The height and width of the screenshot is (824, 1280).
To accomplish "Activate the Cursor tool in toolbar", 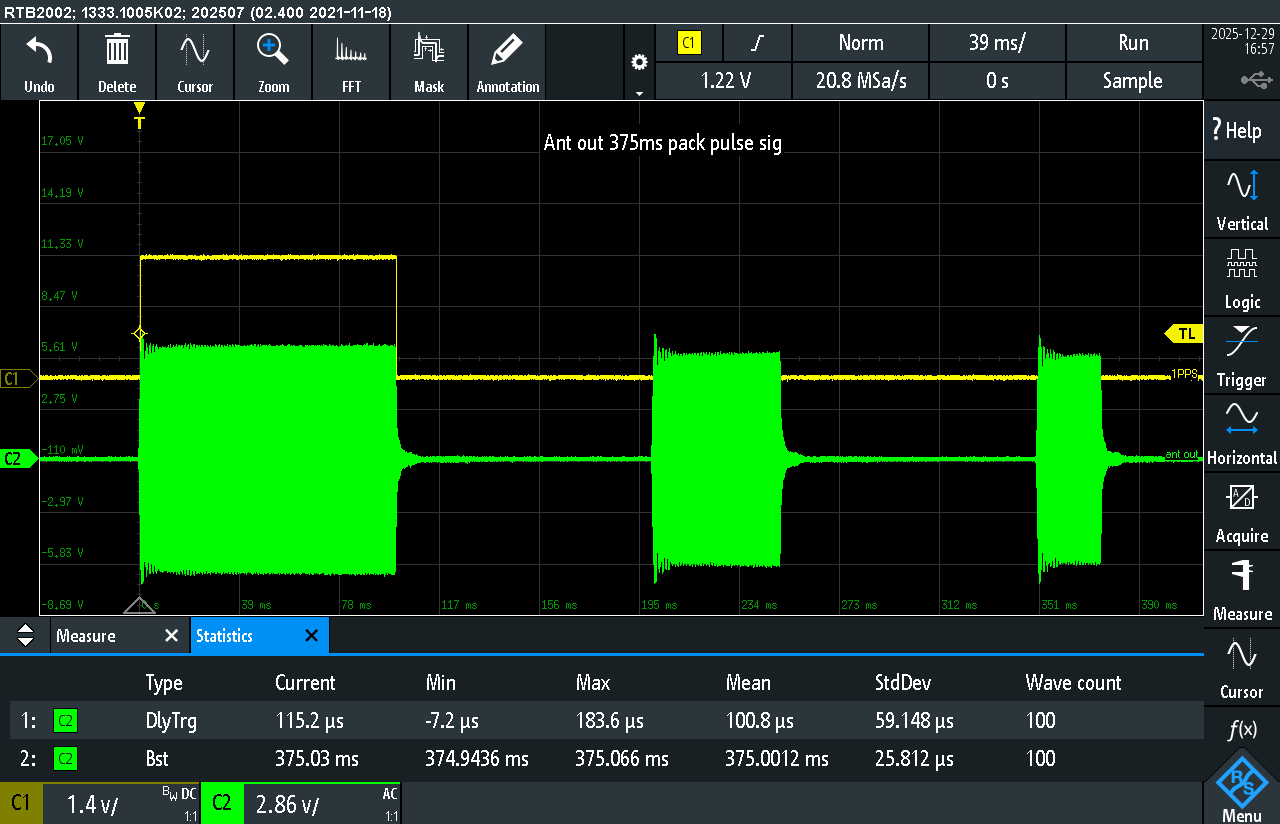I will pos(195,50).
